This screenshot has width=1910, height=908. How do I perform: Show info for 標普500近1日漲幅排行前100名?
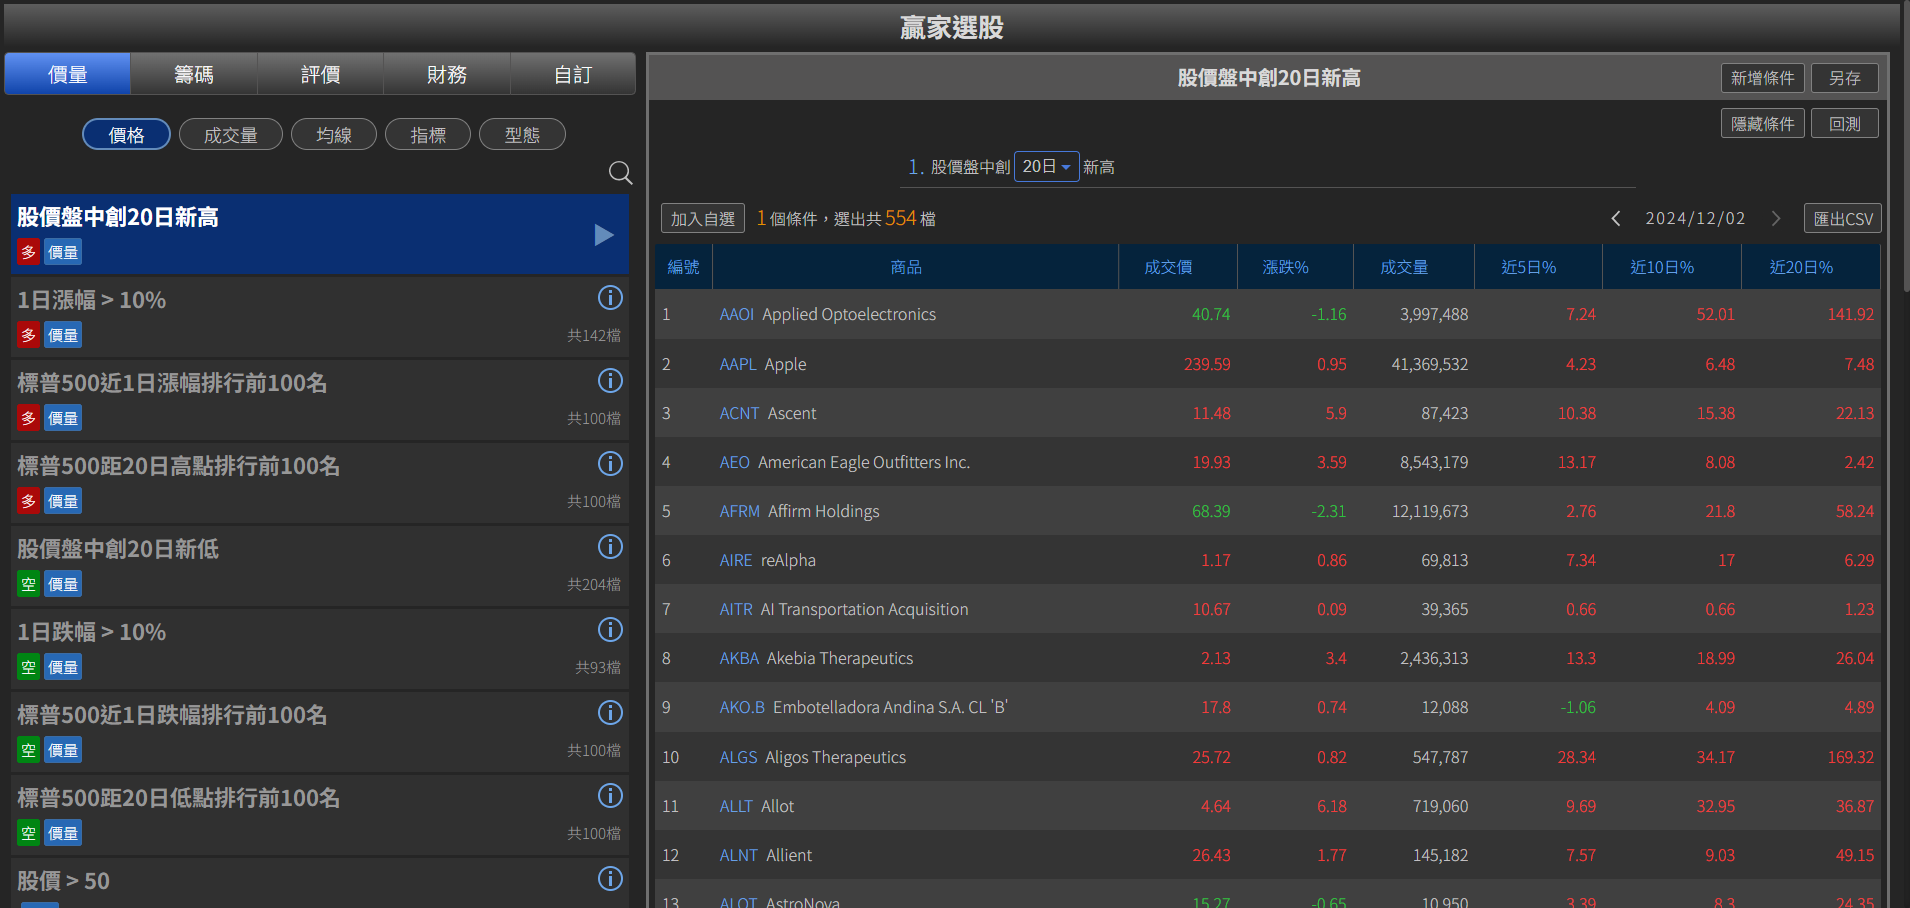click(x=609, y=381)
